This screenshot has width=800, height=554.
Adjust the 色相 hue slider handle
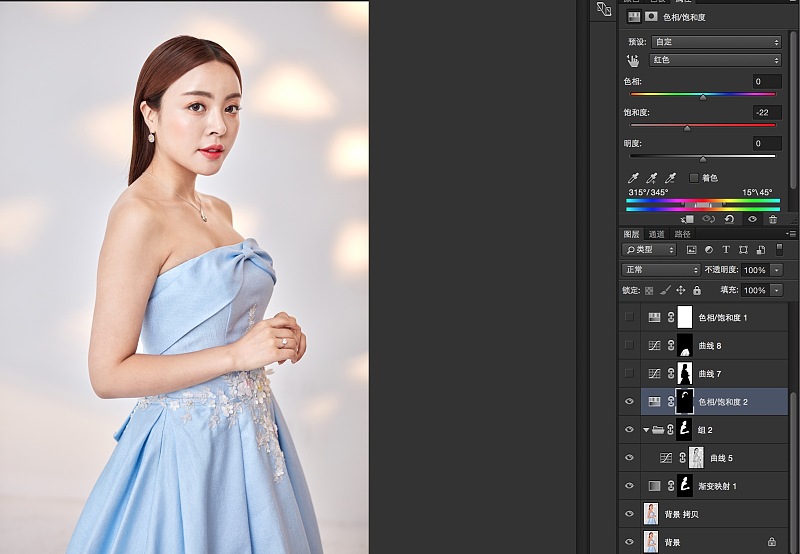(703, 97)
